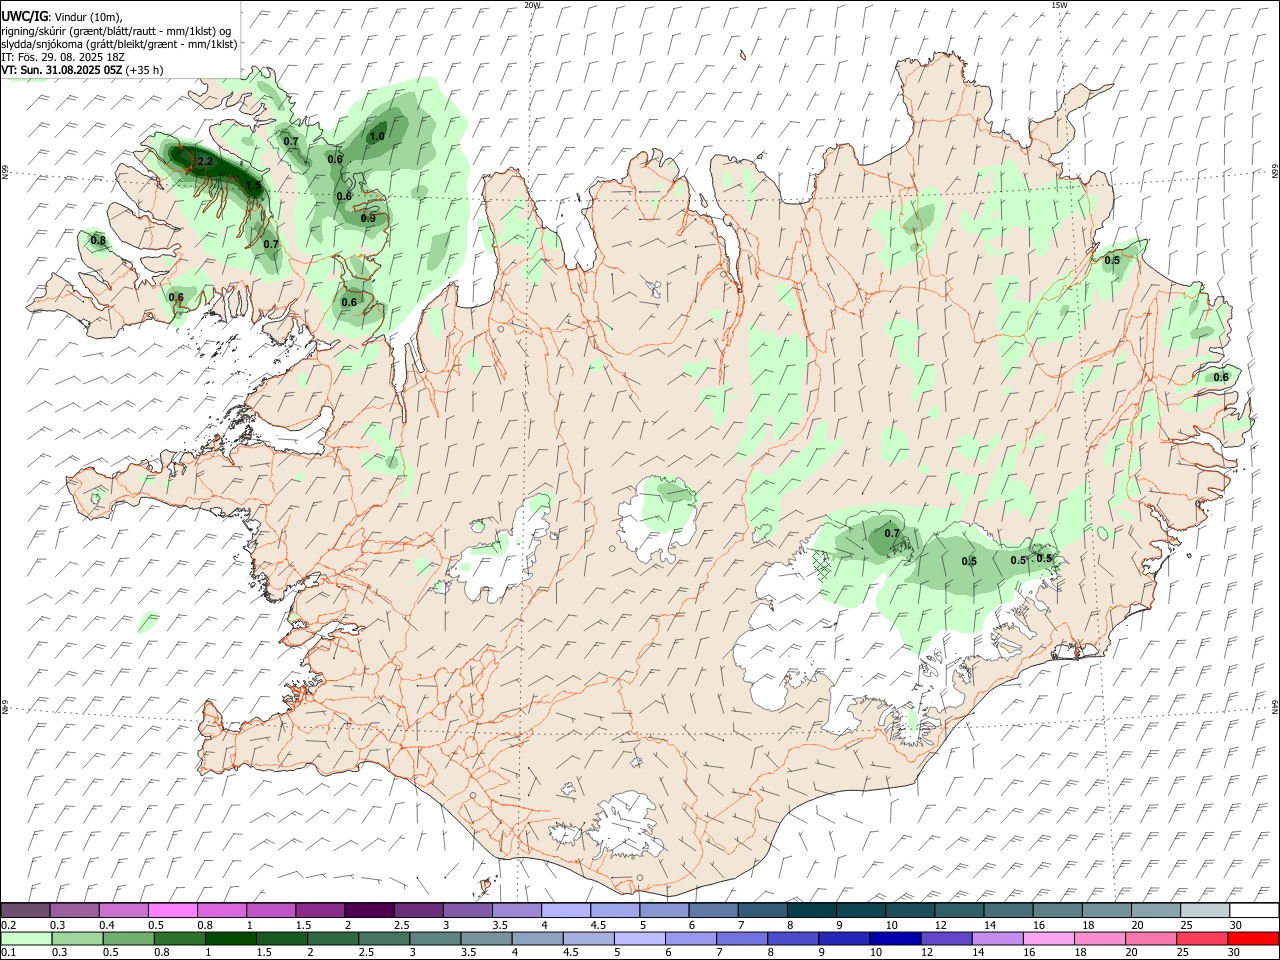
Task: Click the snow scale swatch labeled 0.2
Action: tap(25, 910)
